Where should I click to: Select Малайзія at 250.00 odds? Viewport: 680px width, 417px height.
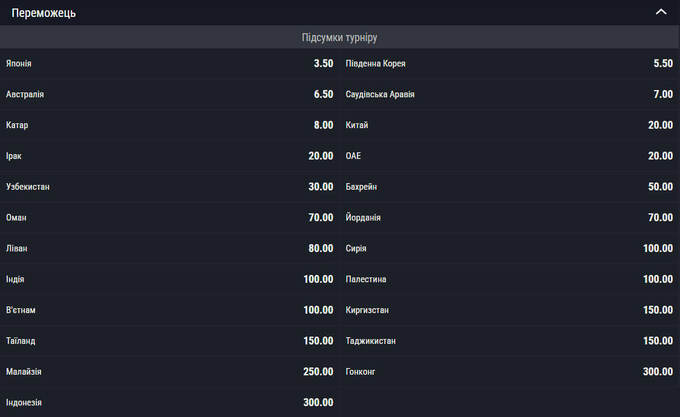169,371
